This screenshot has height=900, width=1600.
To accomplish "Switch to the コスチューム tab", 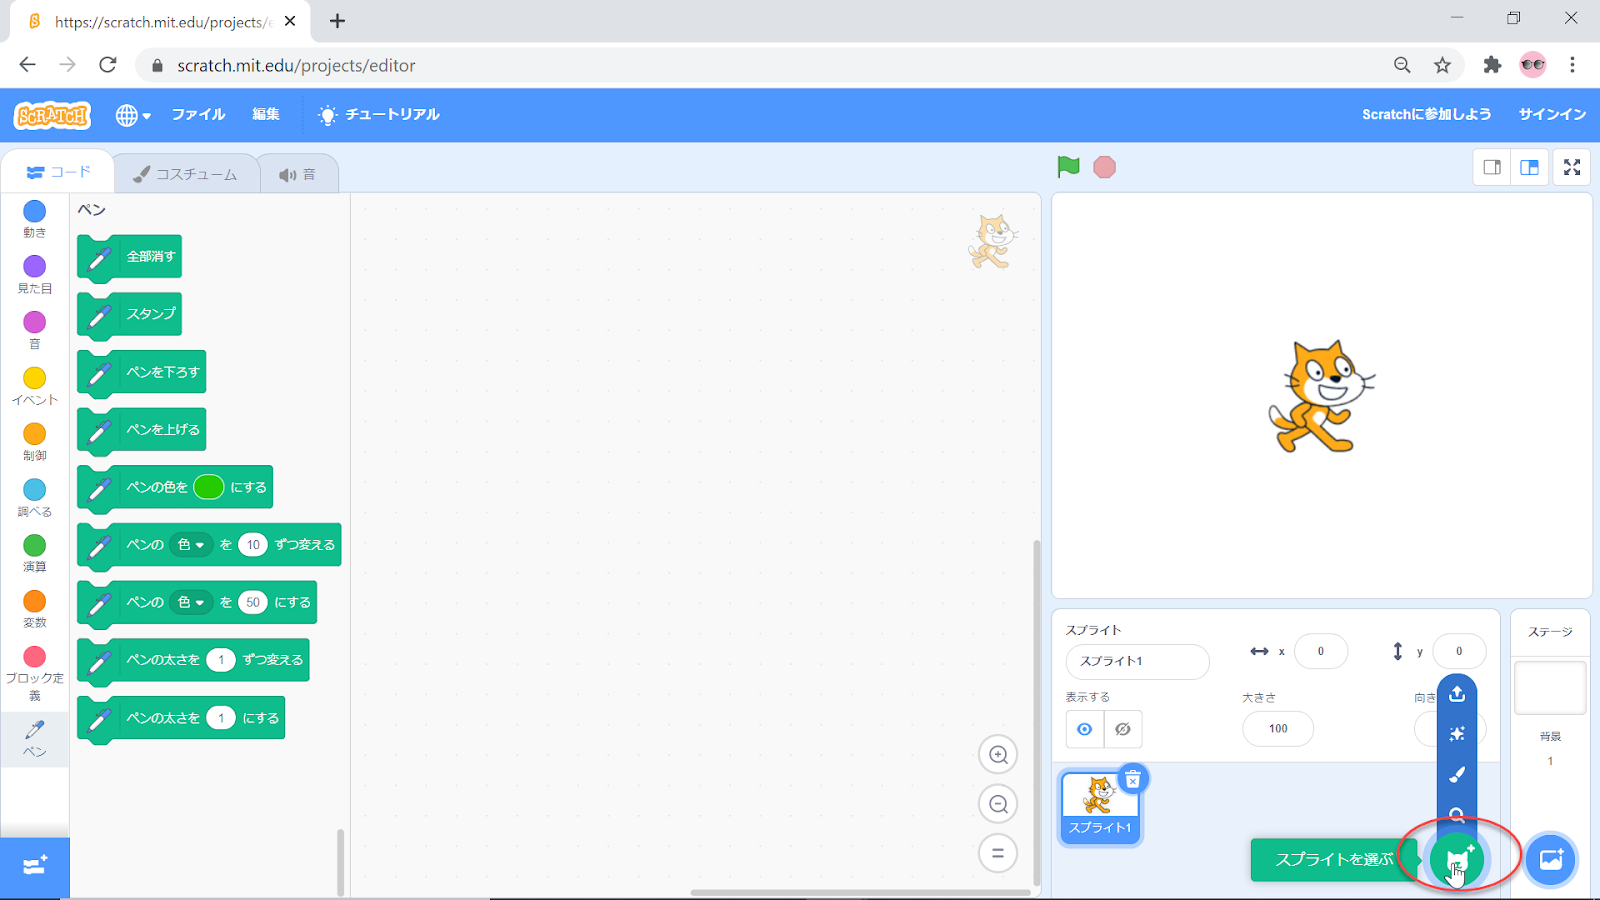I will point(185,174).
